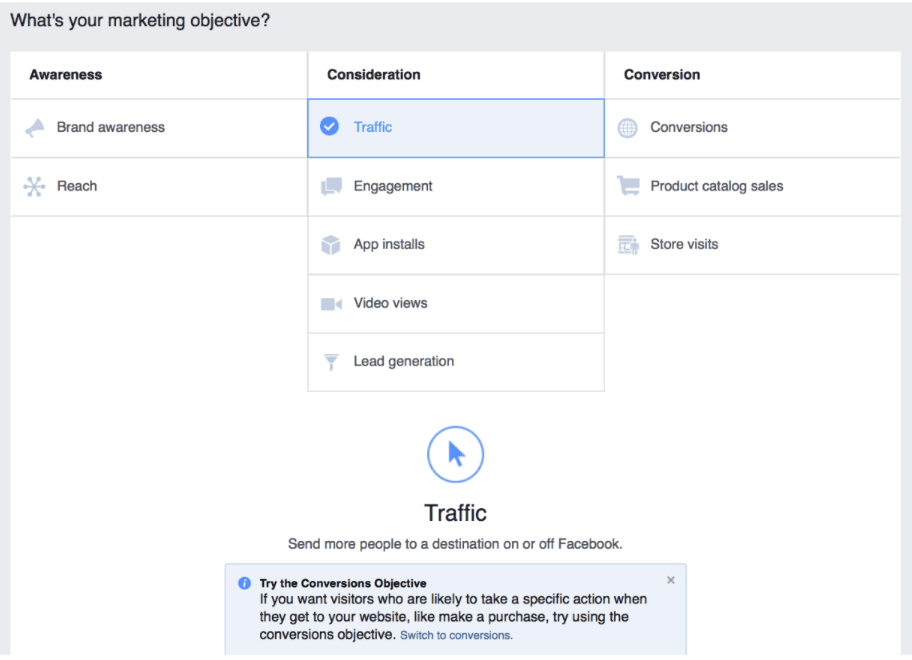
Task: Select the Engagement objective
Action: 456,187
